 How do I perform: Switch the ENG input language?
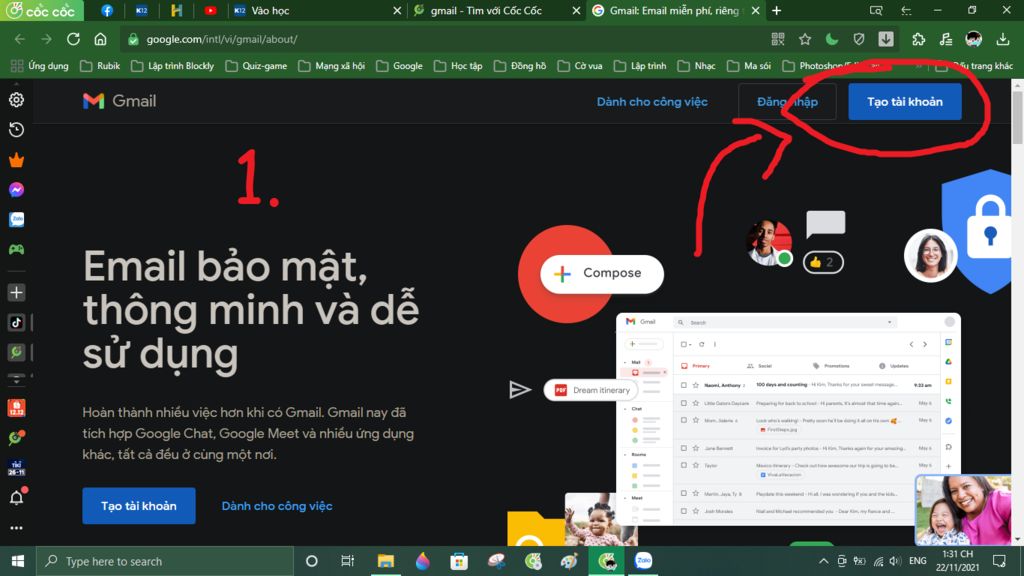pos(918,561)
